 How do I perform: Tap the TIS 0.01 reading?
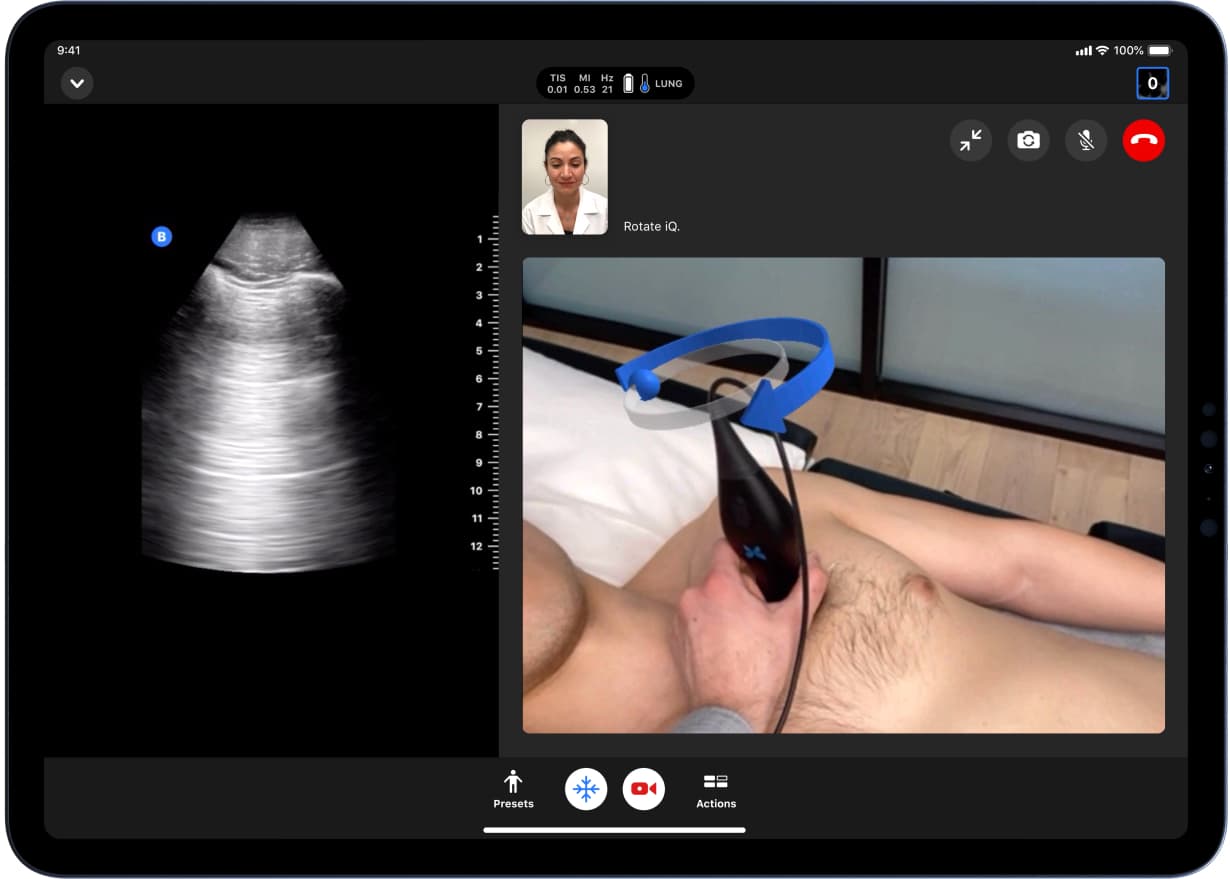click(557, 84)
